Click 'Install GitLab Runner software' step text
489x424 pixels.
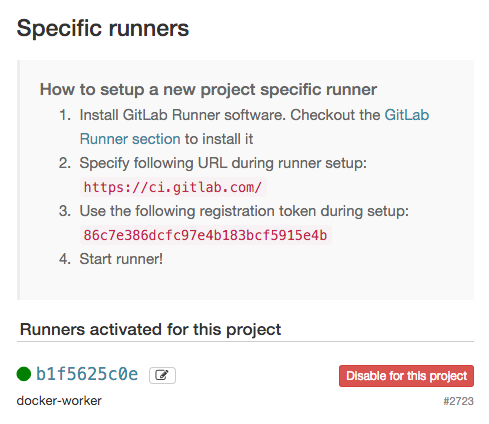182,115
